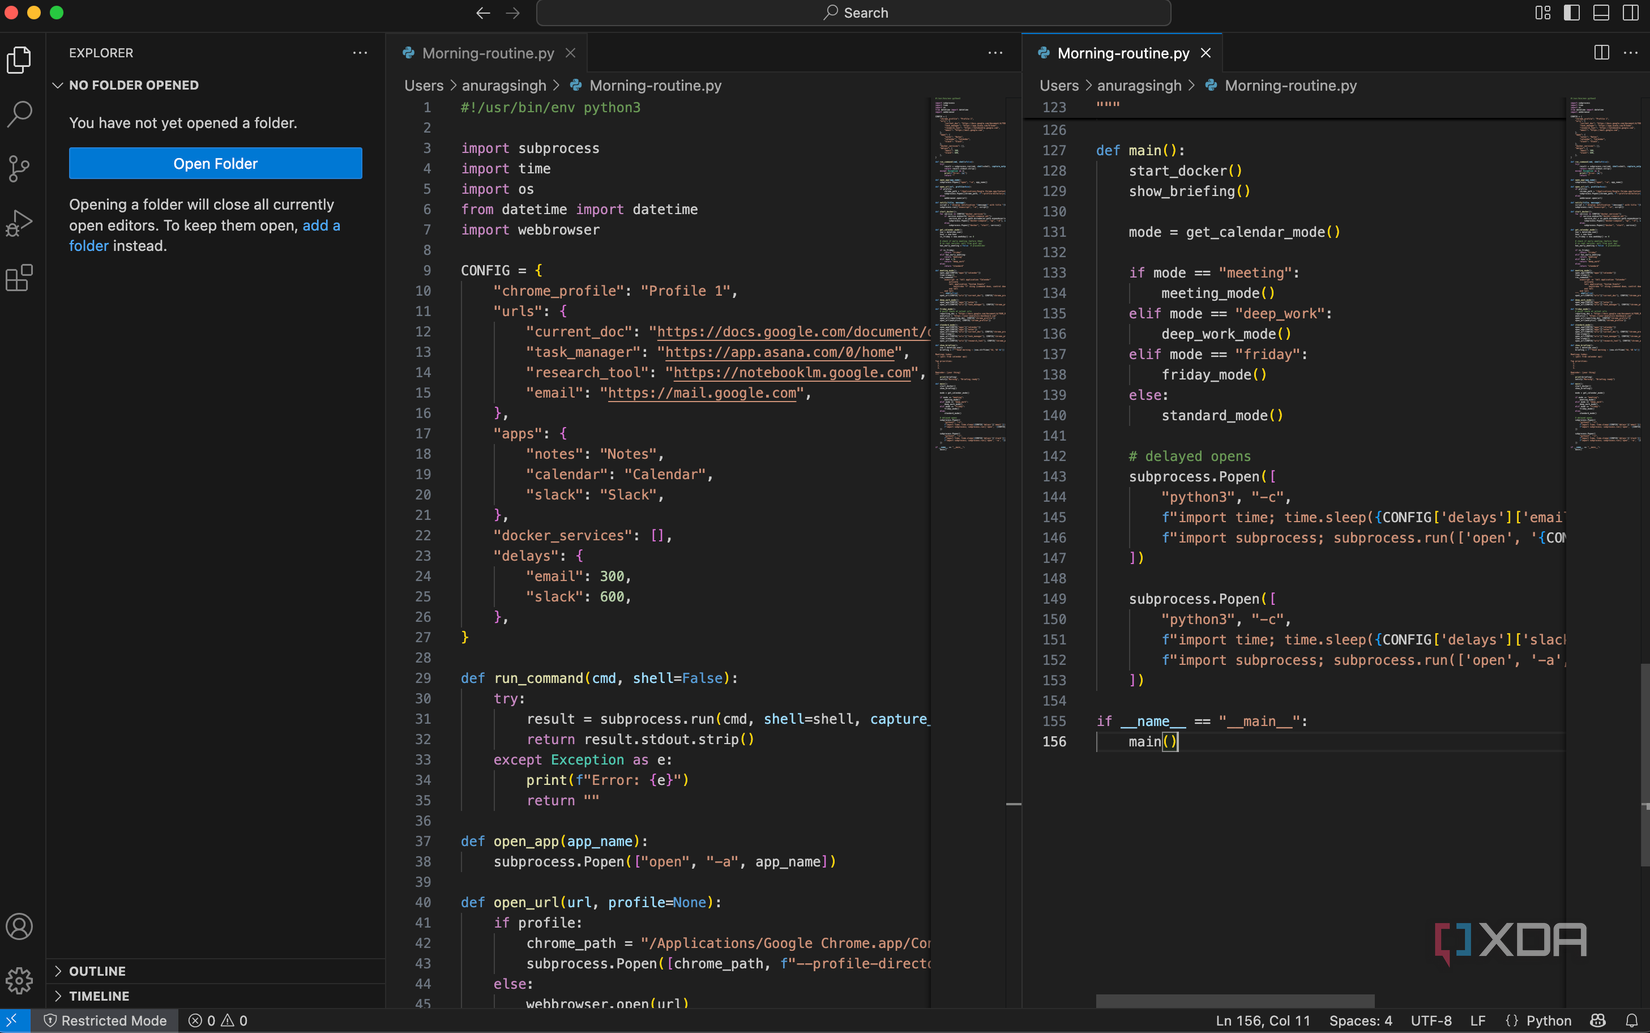
Task: Click the Open Folder button
Action: (215, 163)
